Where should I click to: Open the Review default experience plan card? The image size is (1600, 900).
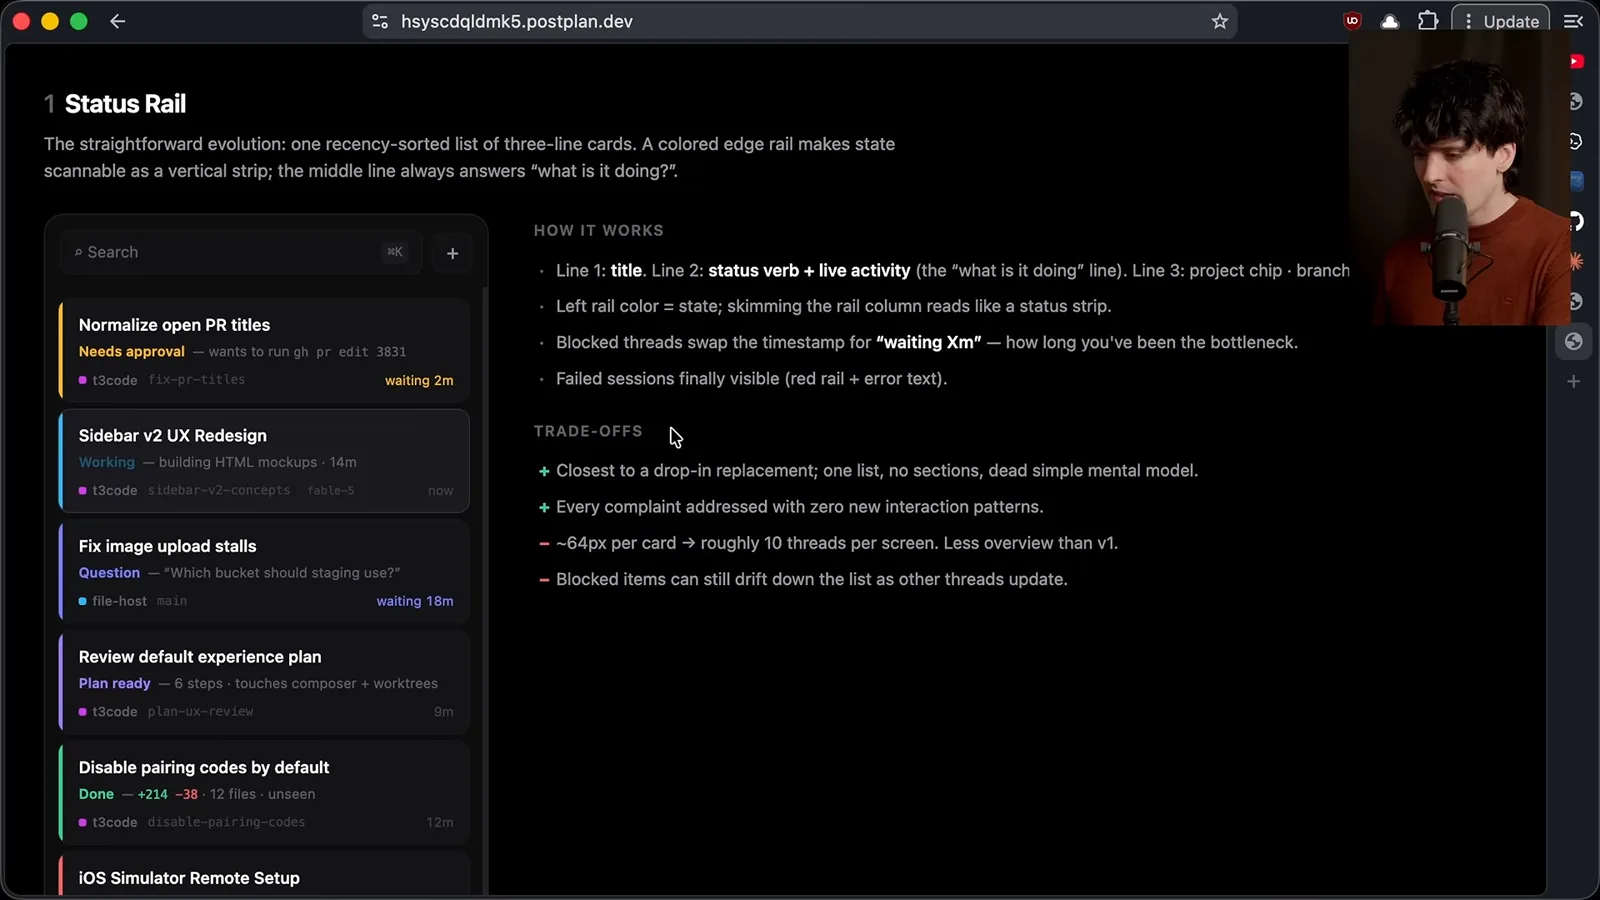pyautogui.click(x=264, y=683)
